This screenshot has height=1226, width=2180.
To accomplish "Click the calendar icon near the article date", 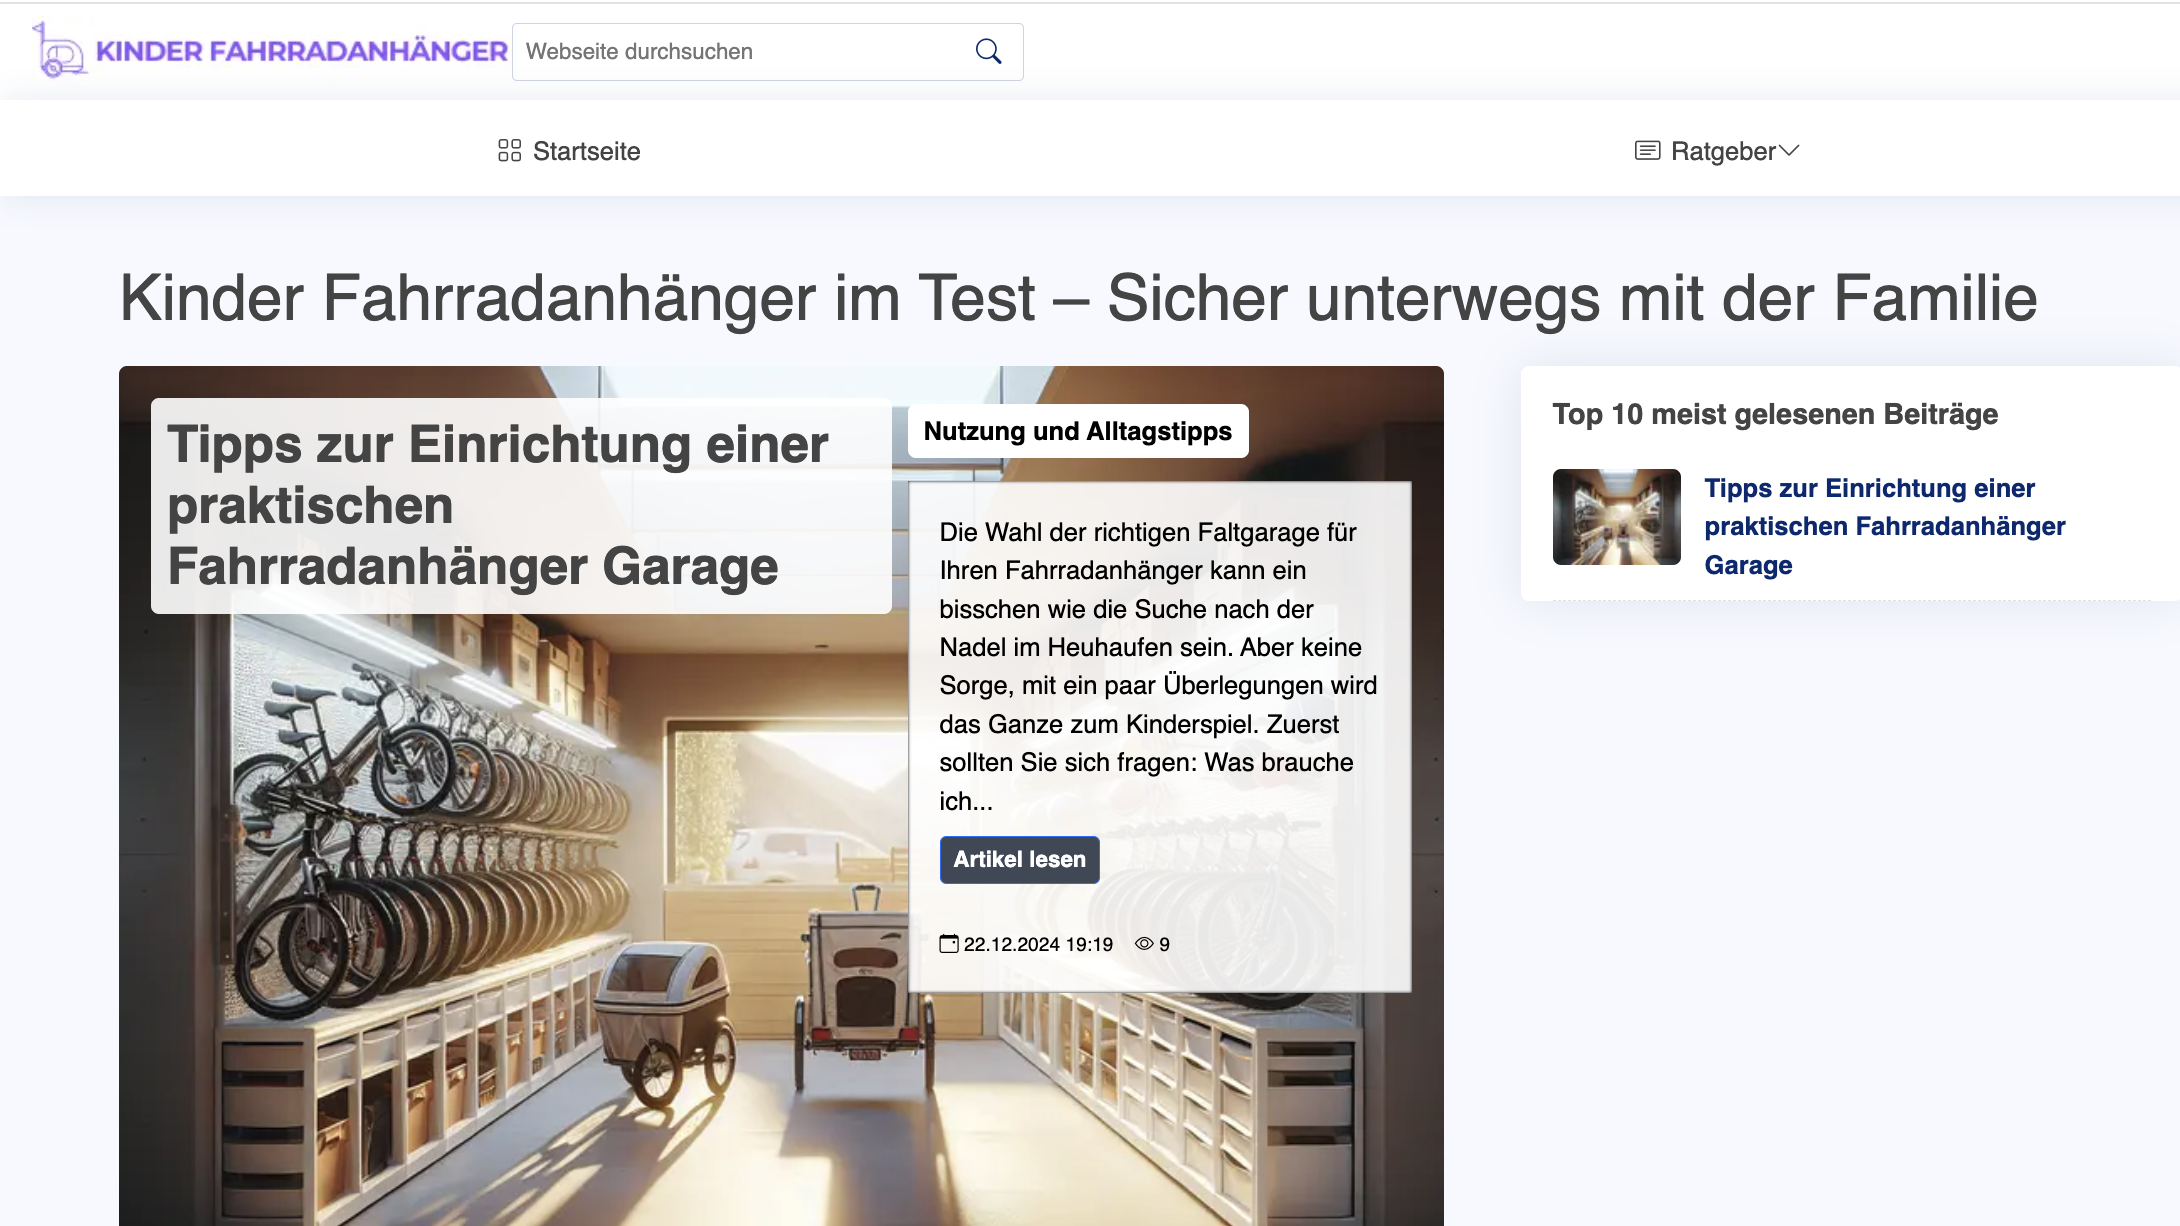I will pyautogui.click(x=951, y=943).
